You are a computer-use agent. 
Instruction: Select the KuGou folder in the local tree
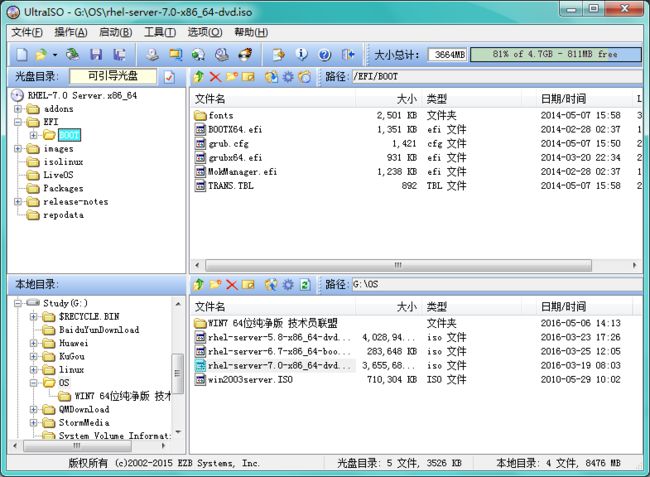coord(72,356)
